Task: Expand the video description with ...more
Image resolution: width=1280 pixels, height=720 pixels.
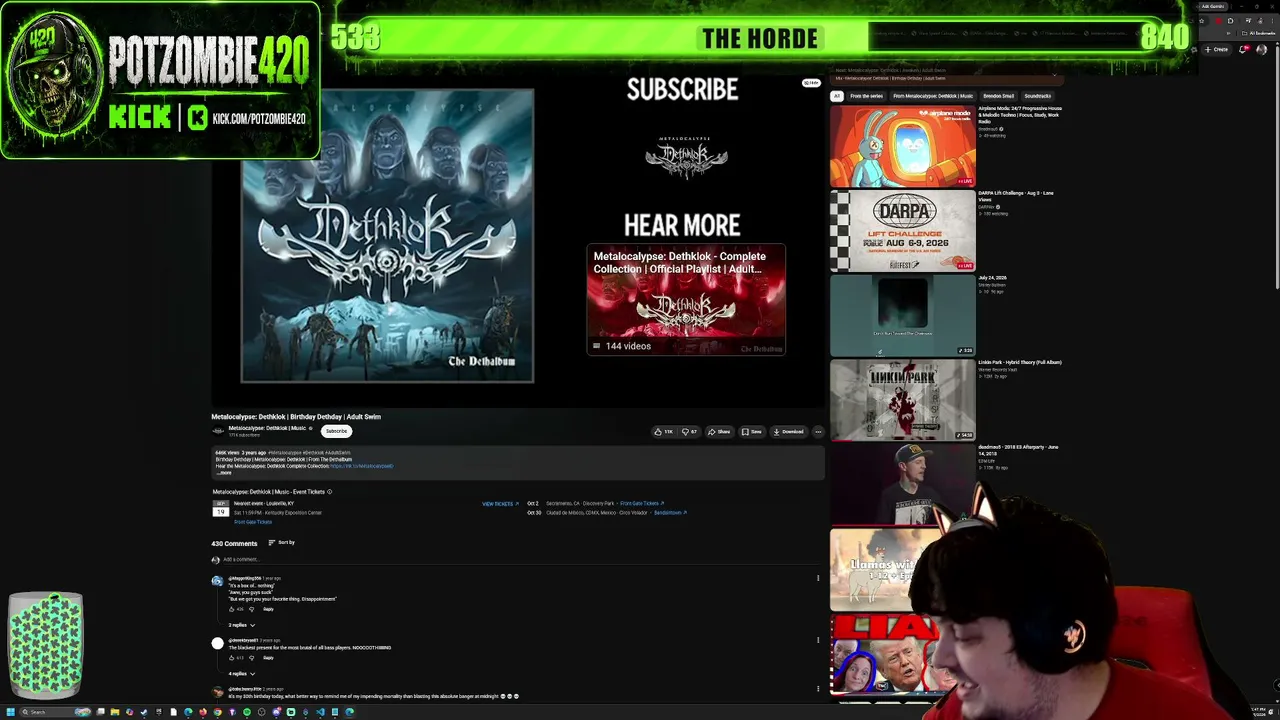Action: coord(224,472)
